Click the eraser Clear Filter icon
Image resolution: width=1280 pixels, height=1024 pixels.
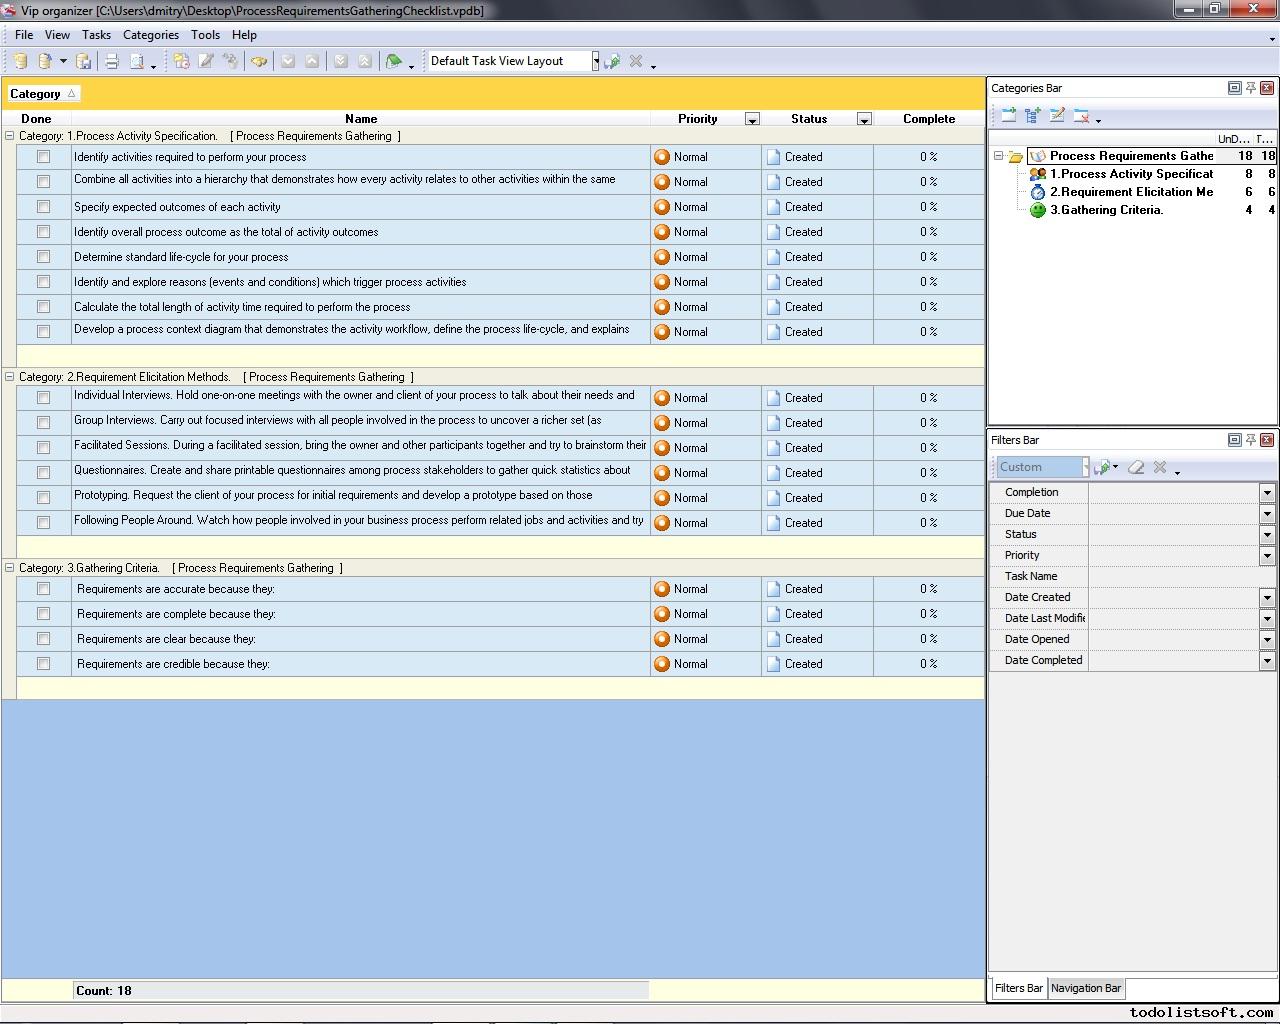pos(1136,467)
